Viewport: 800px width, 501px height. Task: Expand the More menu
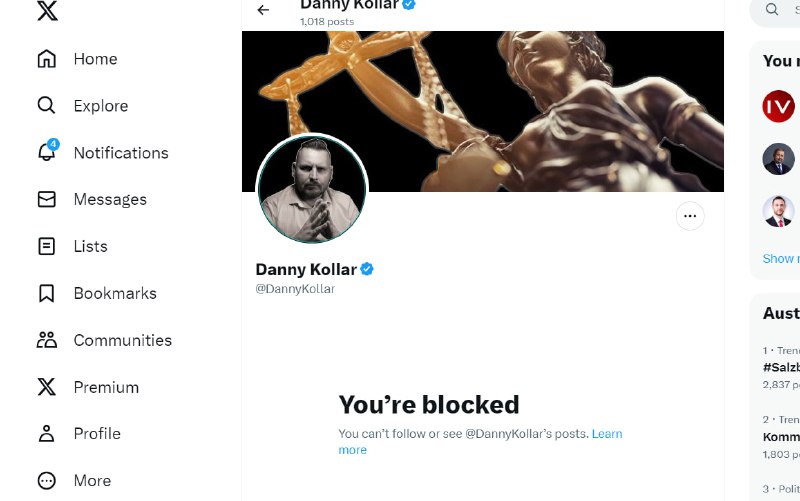coord(47,481)
